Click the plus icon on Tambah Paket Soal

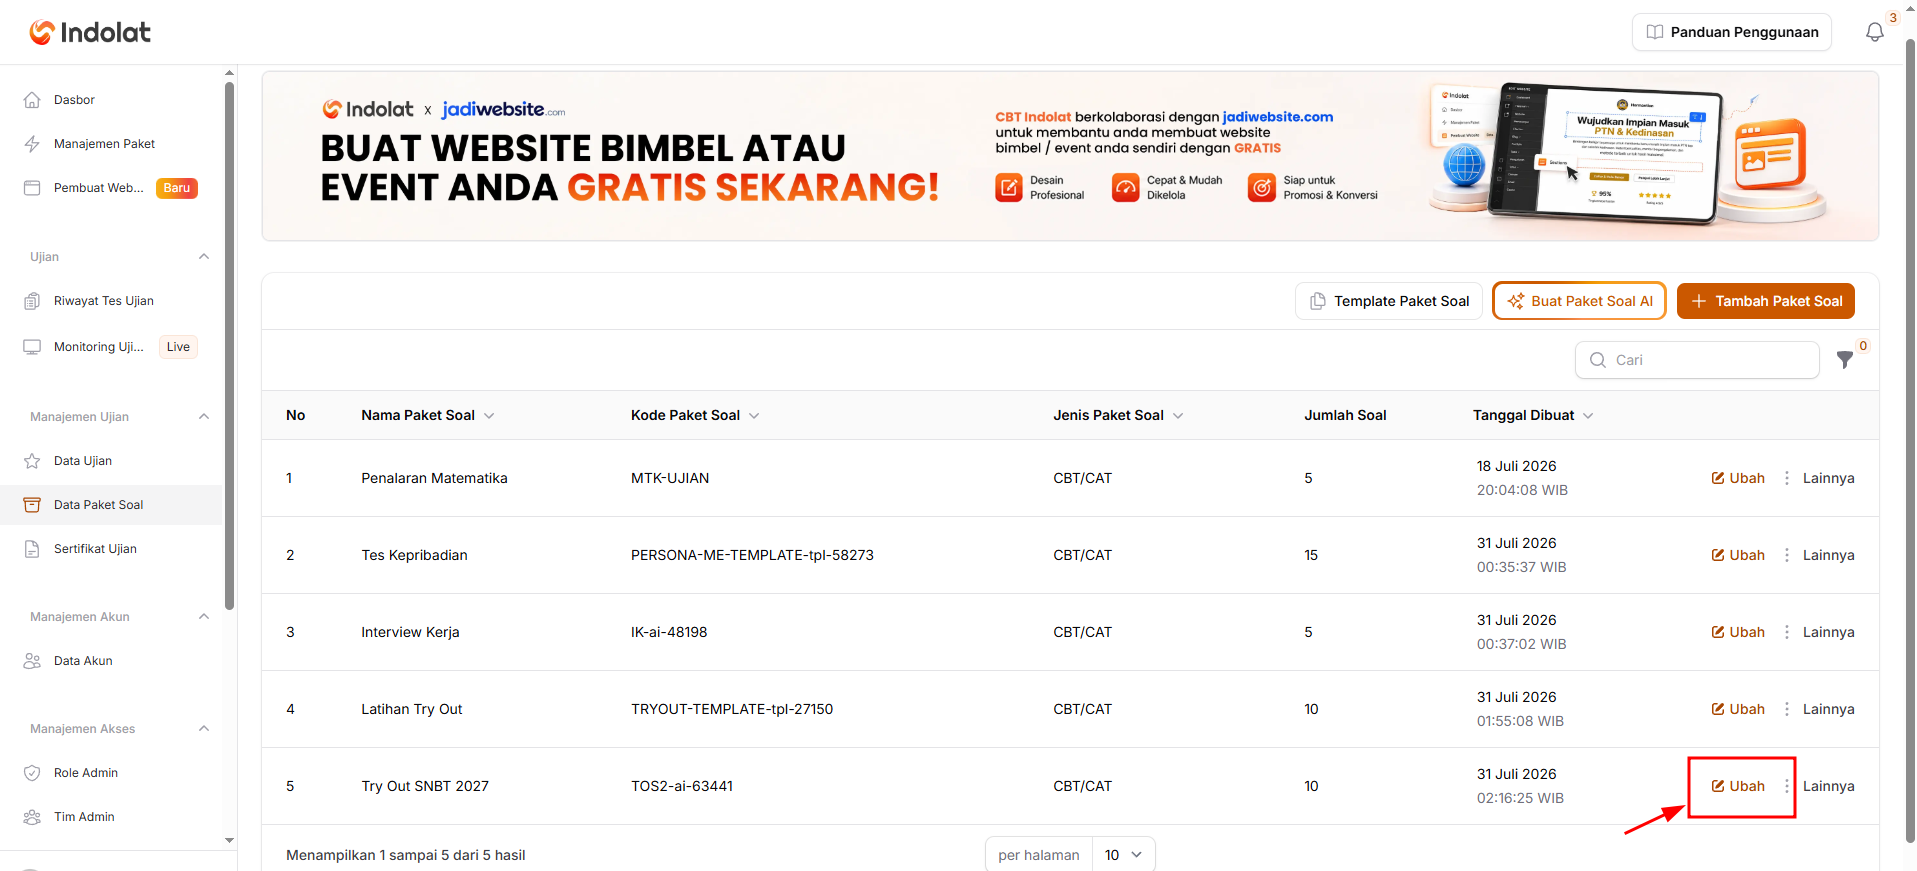1699,301
